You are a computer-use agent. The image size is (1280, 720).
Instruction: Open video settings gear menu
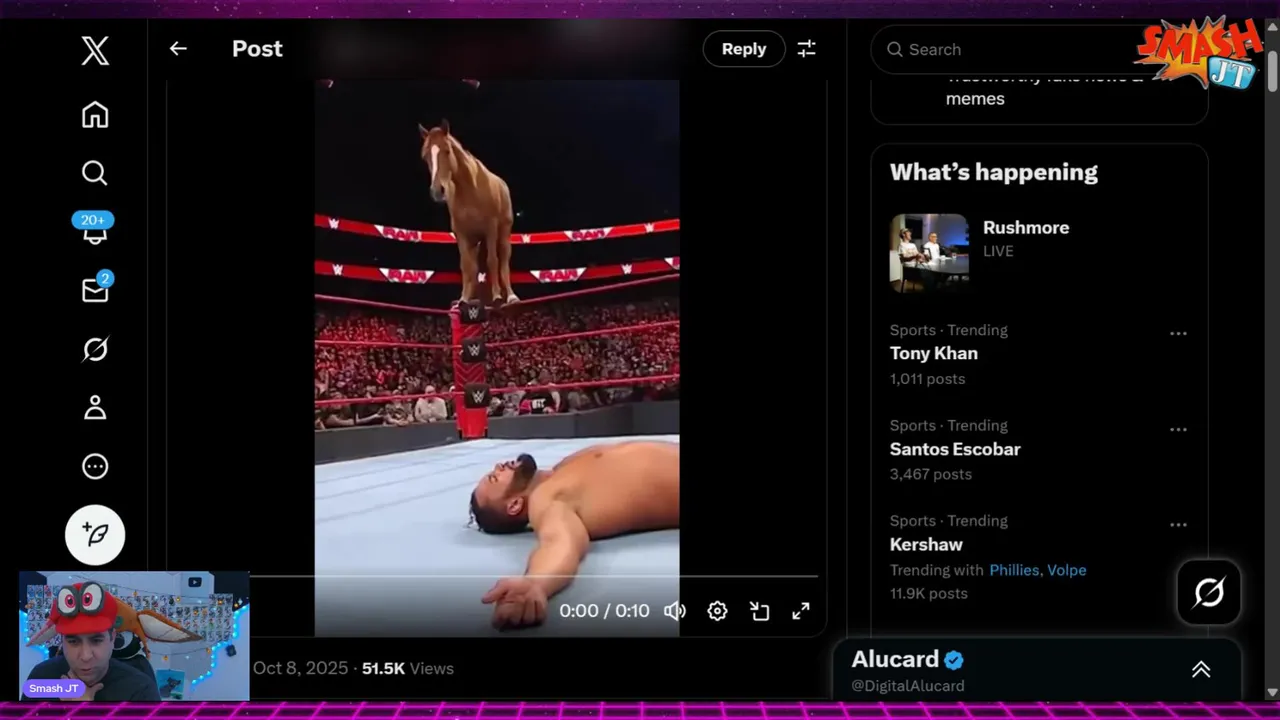717,611
